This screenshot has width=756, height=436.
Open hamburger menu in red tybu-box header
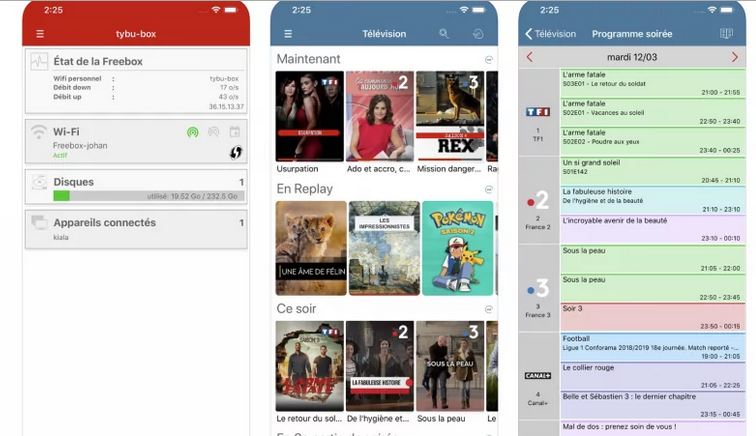point(40,34)
